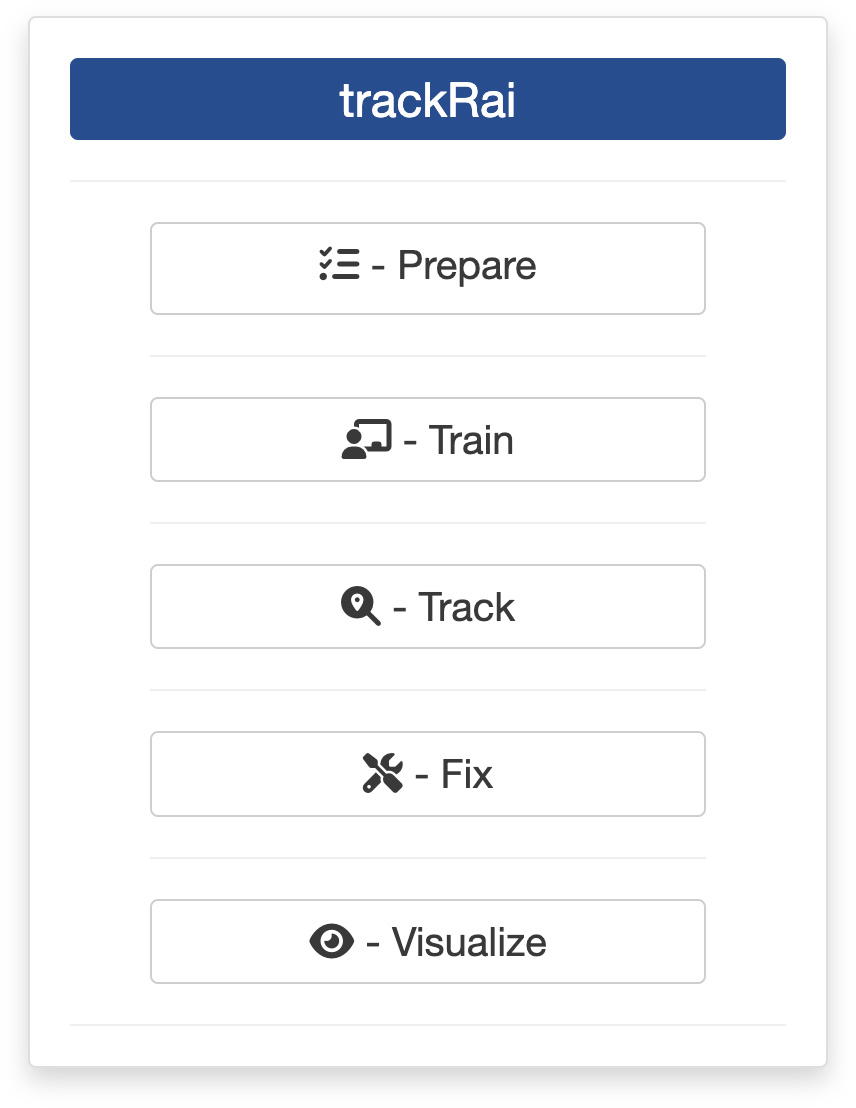
Task: Launch the Track step
Action: (x=428, y=606)
